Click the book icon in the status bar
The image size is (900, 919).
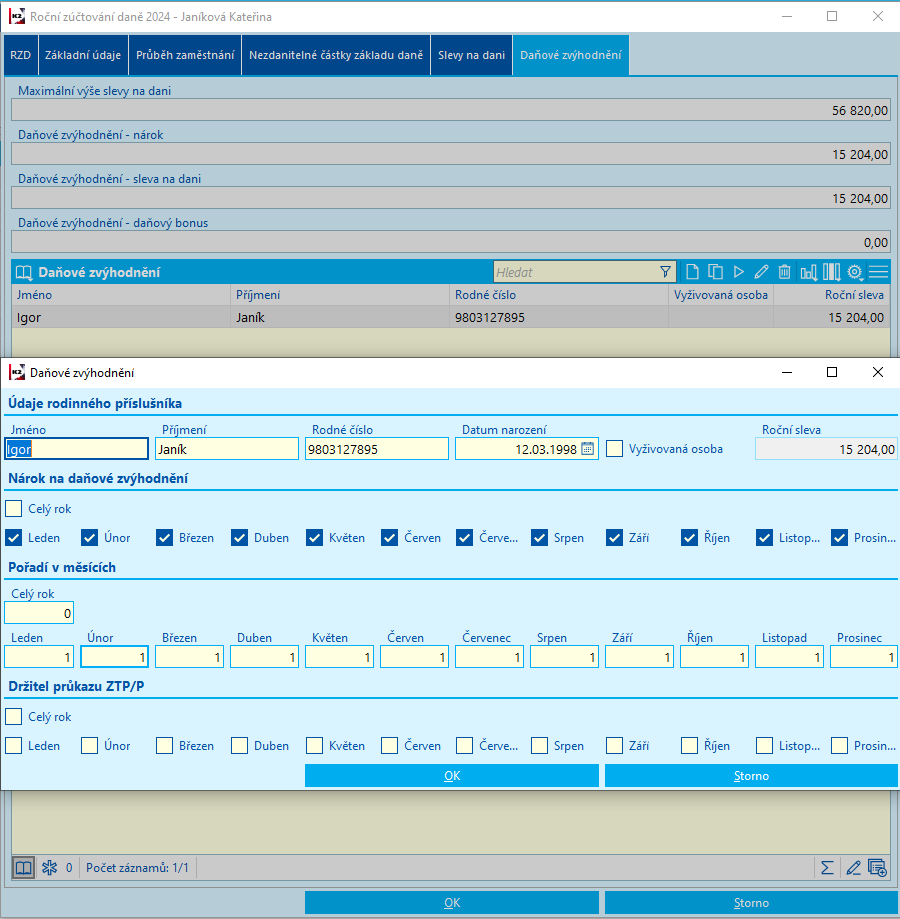[23, 867]
